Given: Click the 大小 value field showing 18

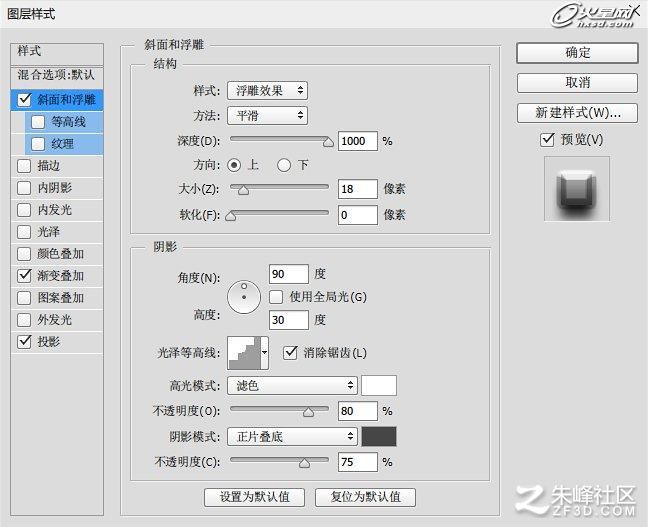Looking at the screenshot, I should [x=357, y=189].
